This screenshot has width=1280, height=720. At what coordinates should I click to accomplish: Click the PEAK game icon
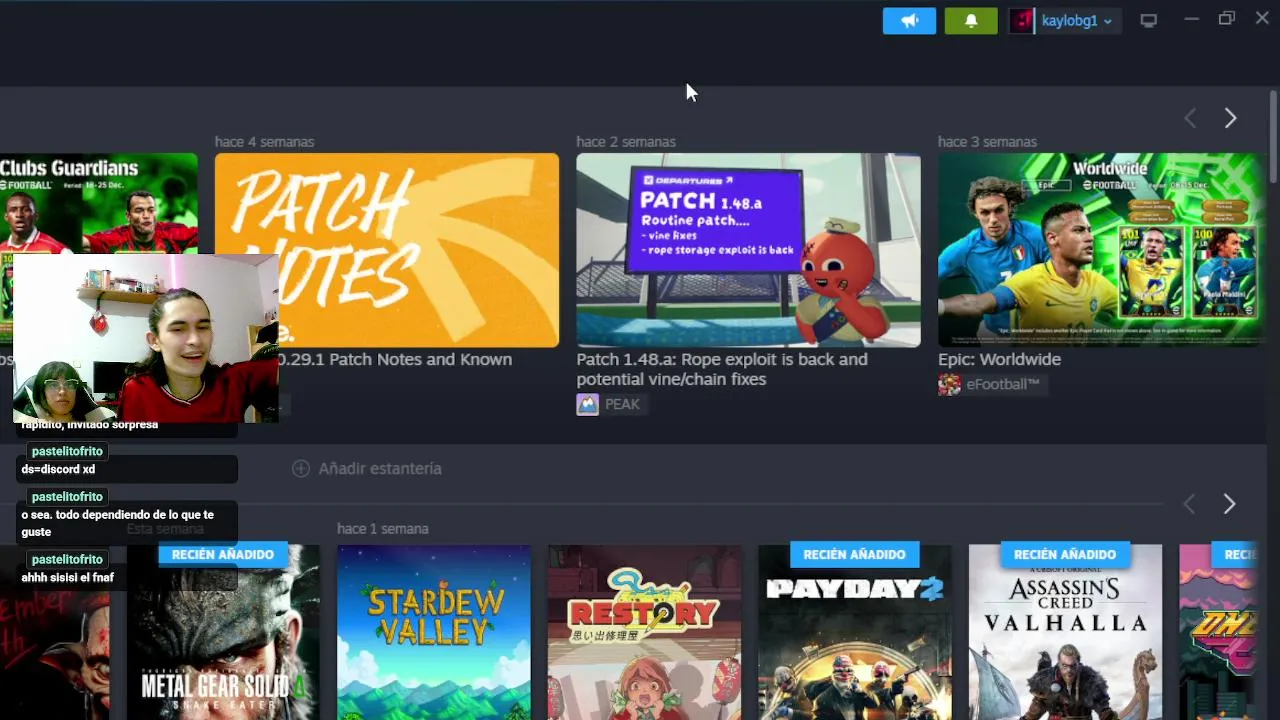click(587, 404)
